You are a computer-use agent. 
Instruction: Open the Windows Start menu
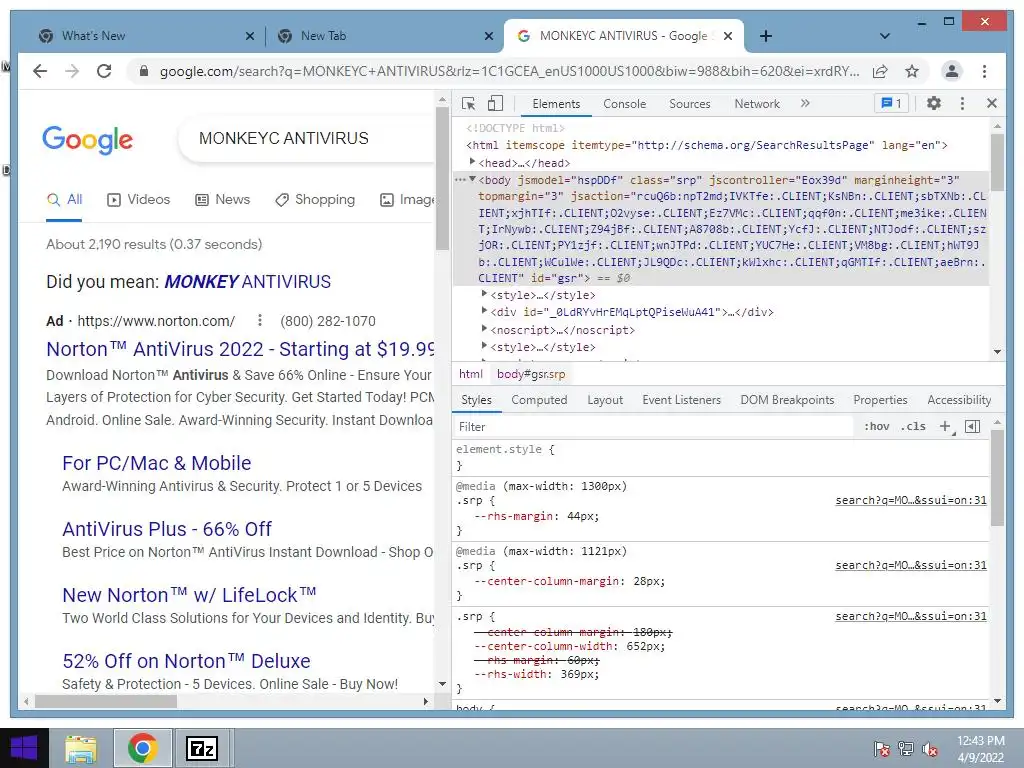tap(24, 748)
